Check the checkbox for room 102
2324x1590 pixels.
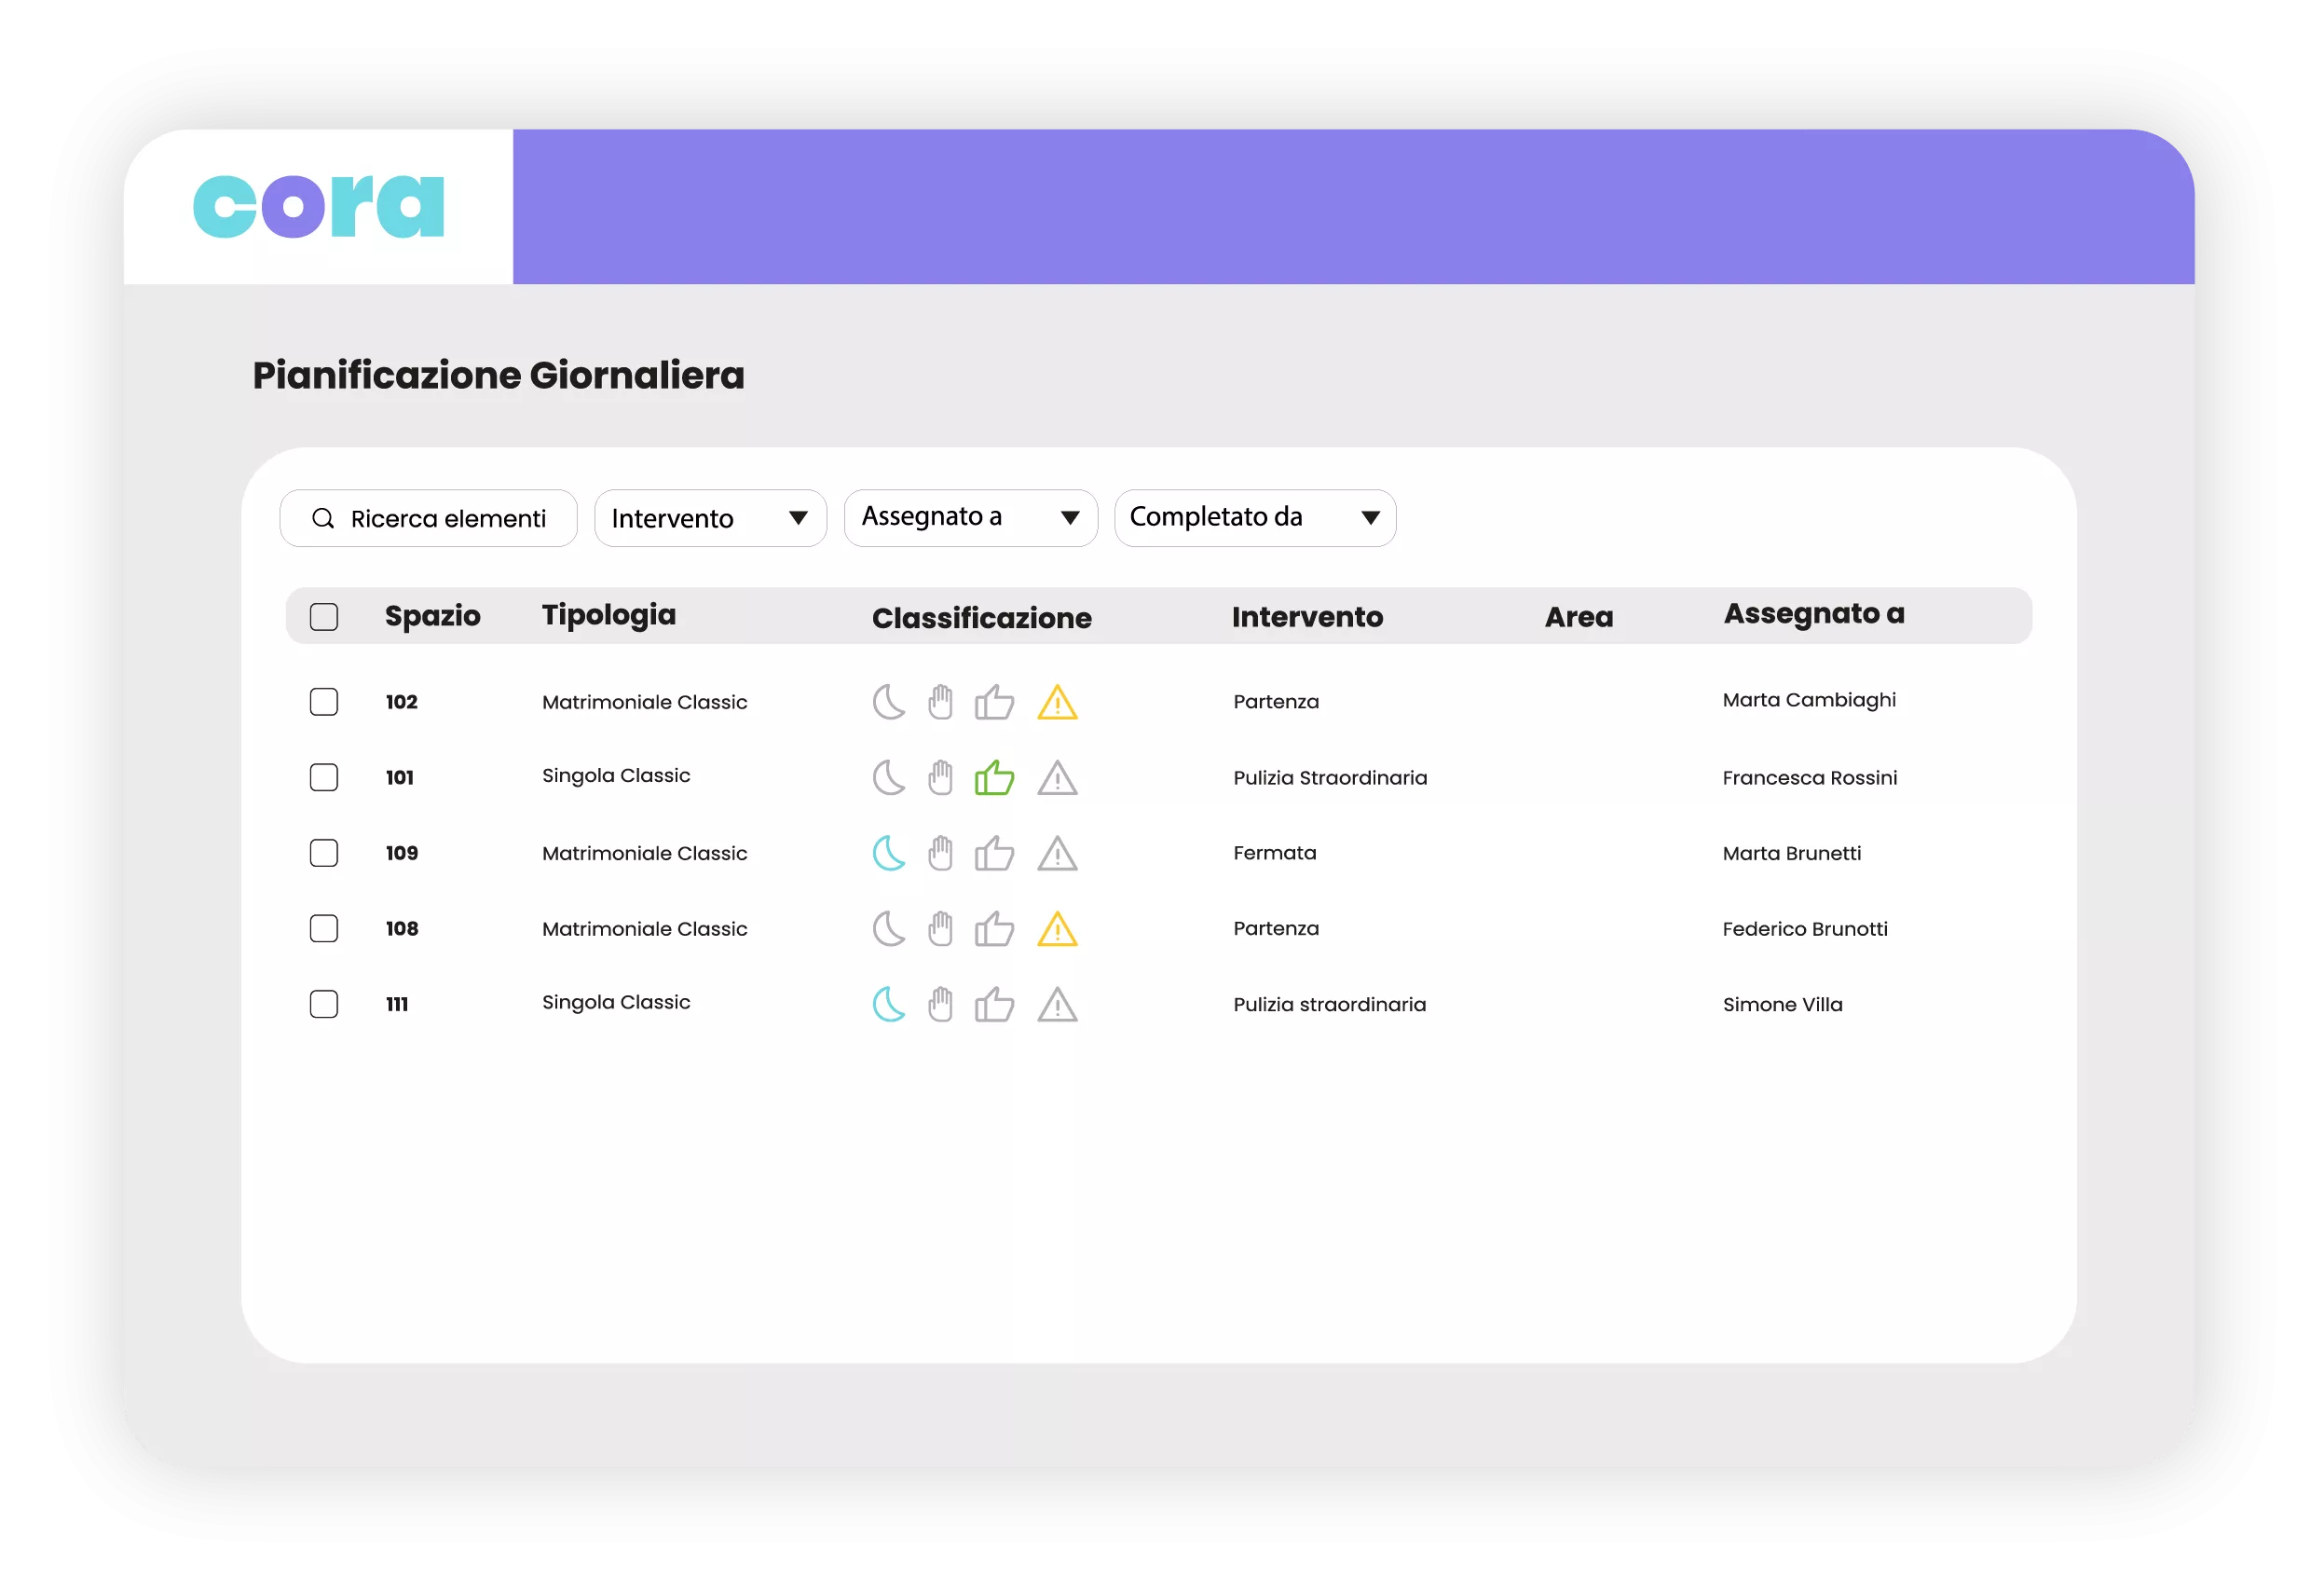point(324,702)
